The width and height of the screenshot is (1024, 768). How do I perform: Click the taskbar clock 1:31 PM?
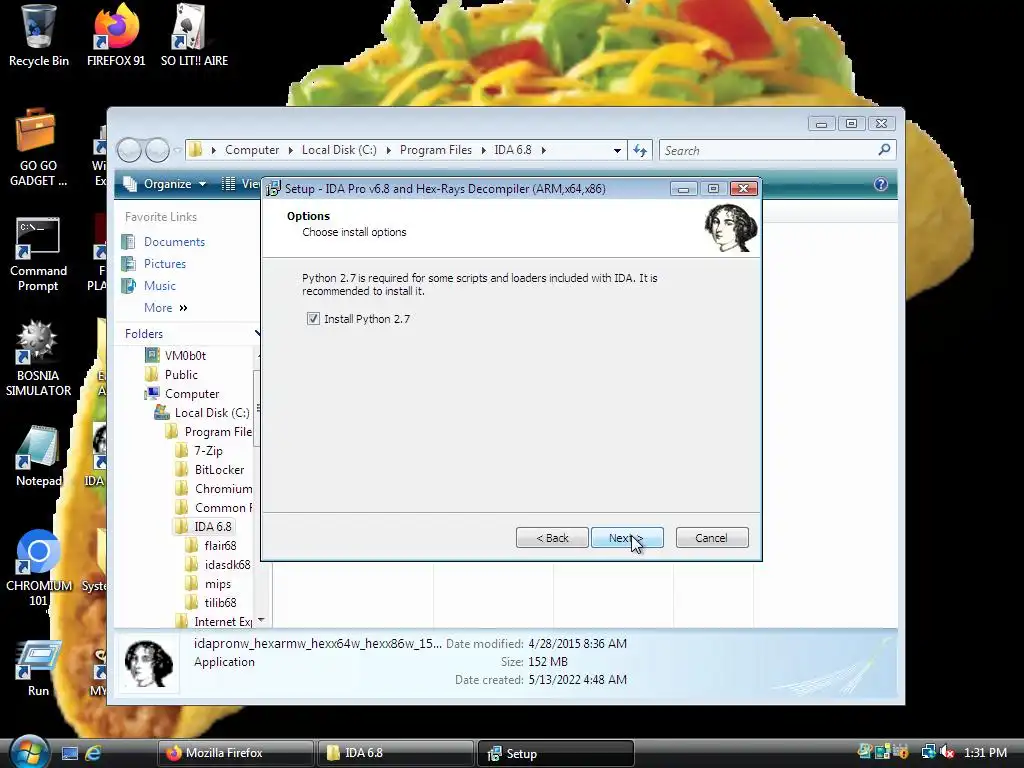tap(985, 752)
